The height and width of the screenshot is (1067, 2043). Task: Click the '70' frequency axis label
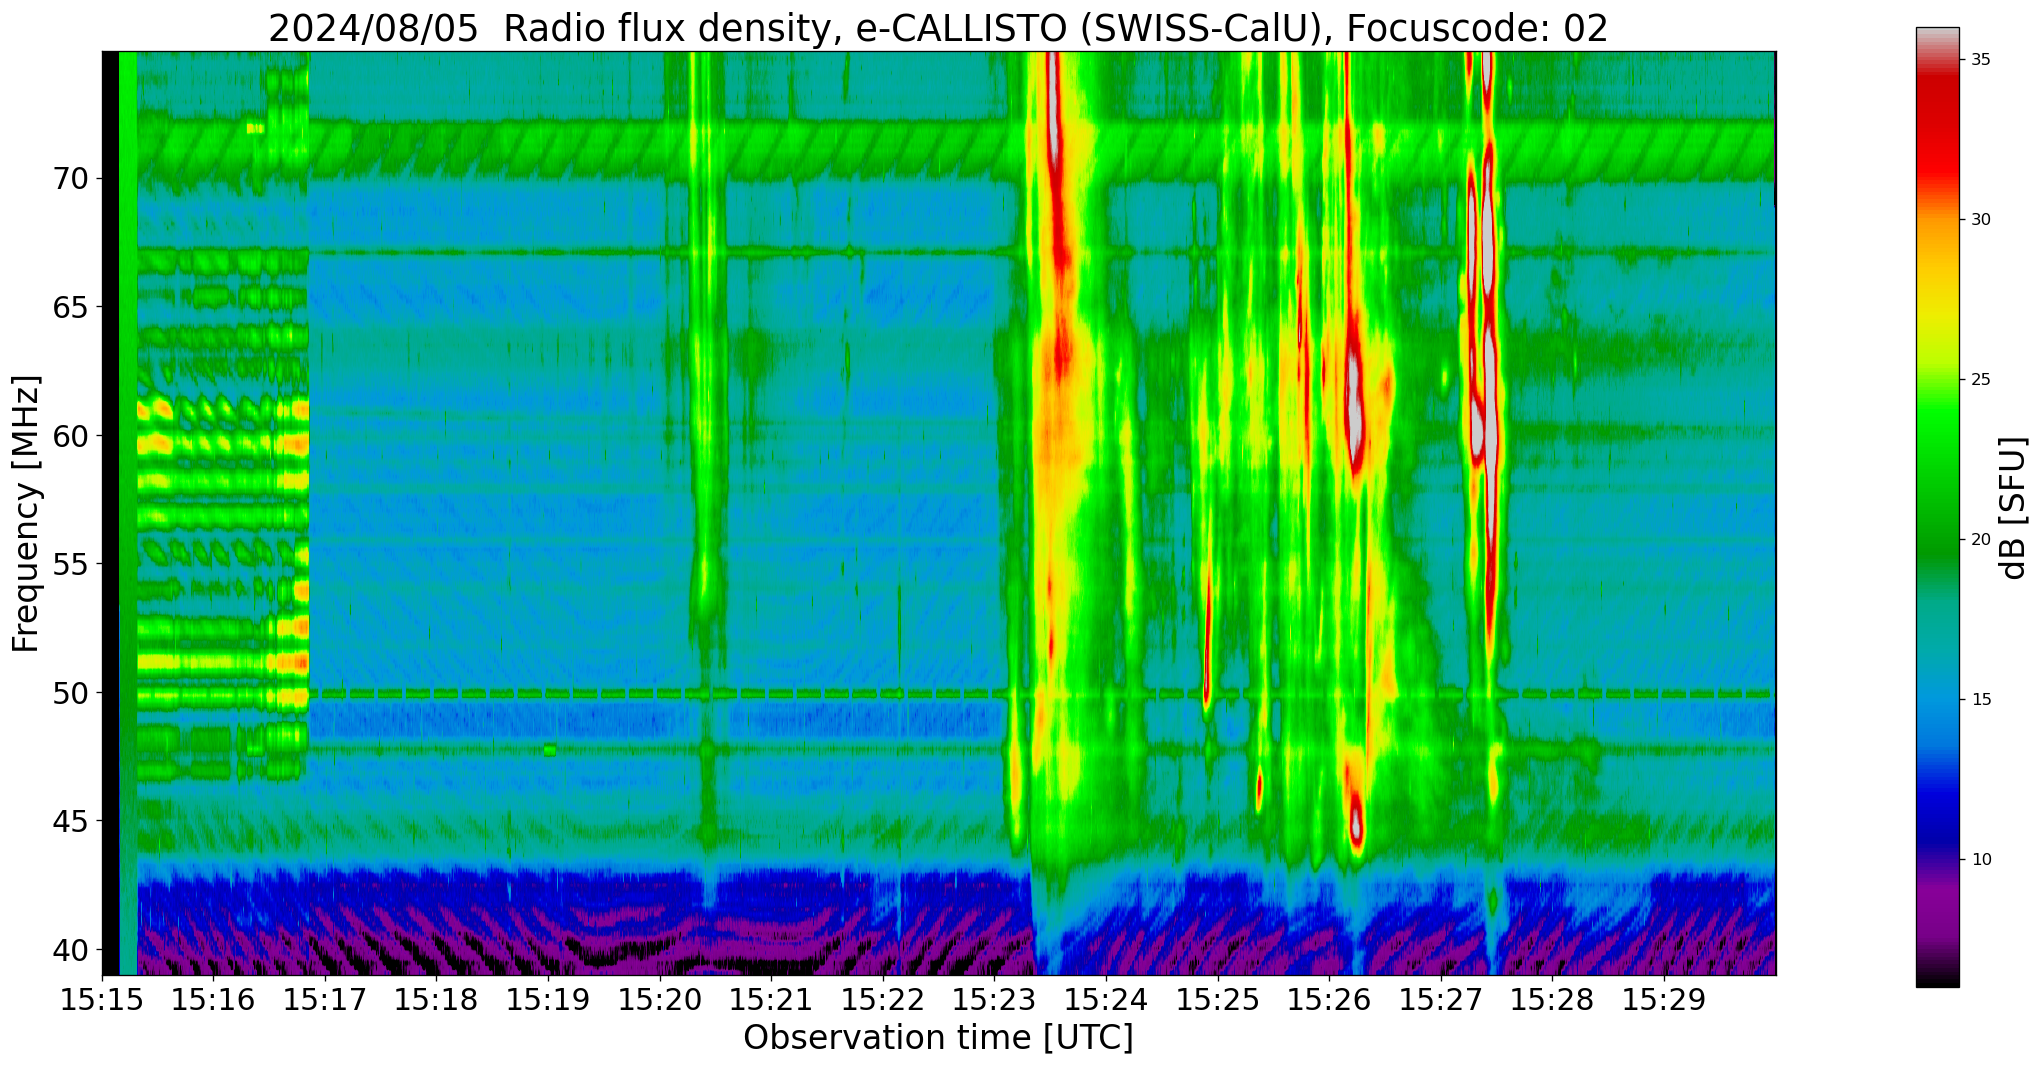pos(70,179)
